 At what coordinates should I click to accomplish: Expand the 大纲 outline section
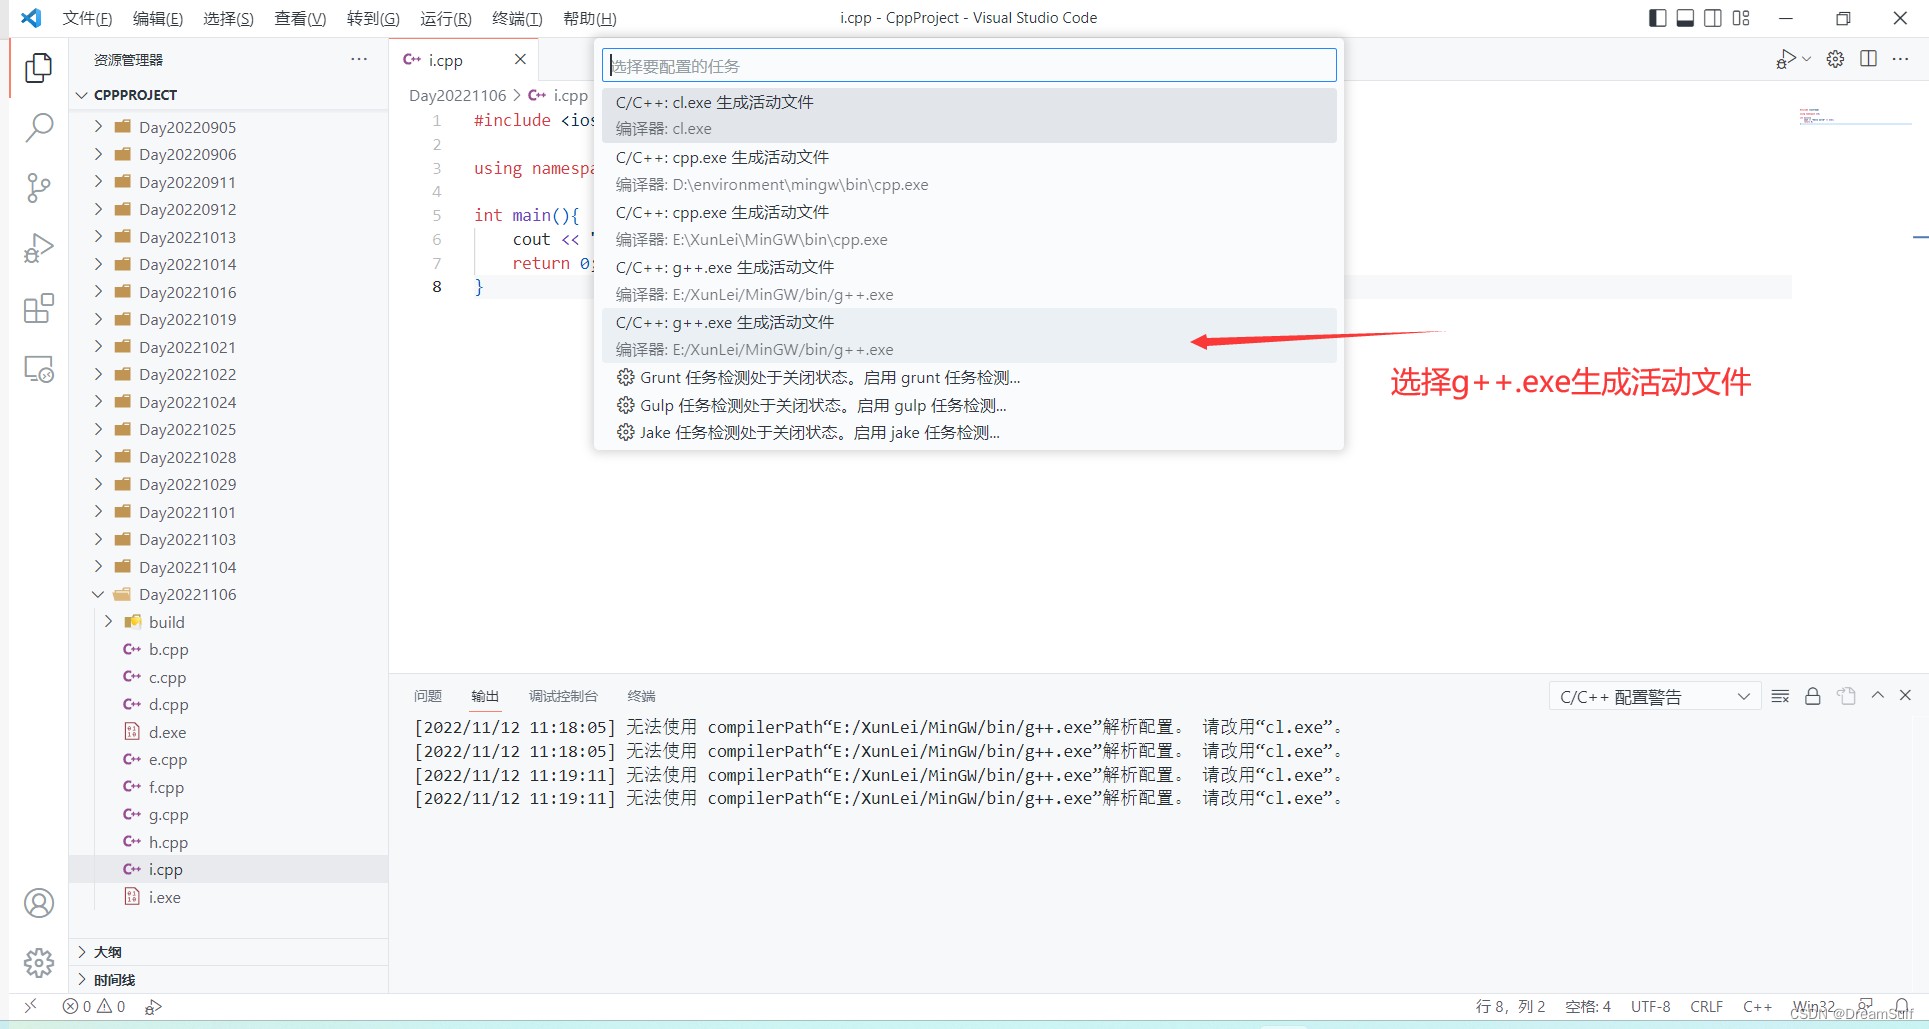click(228, 952)
